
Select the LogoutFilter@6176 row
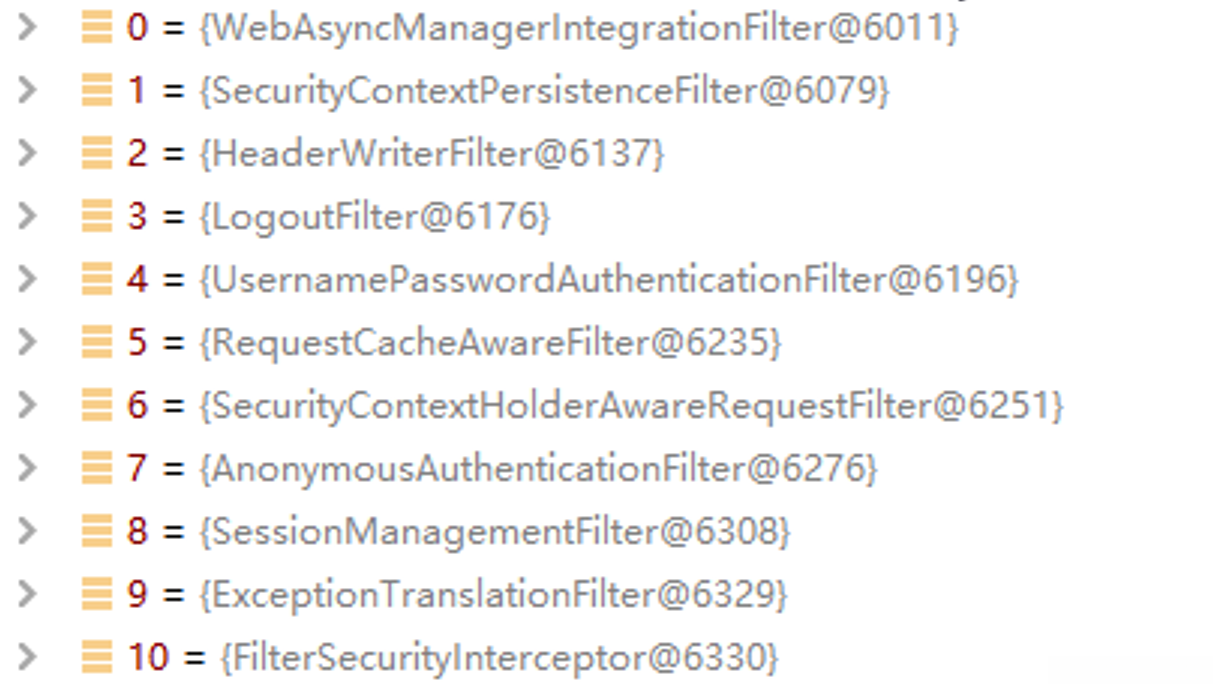click(375, 217)
